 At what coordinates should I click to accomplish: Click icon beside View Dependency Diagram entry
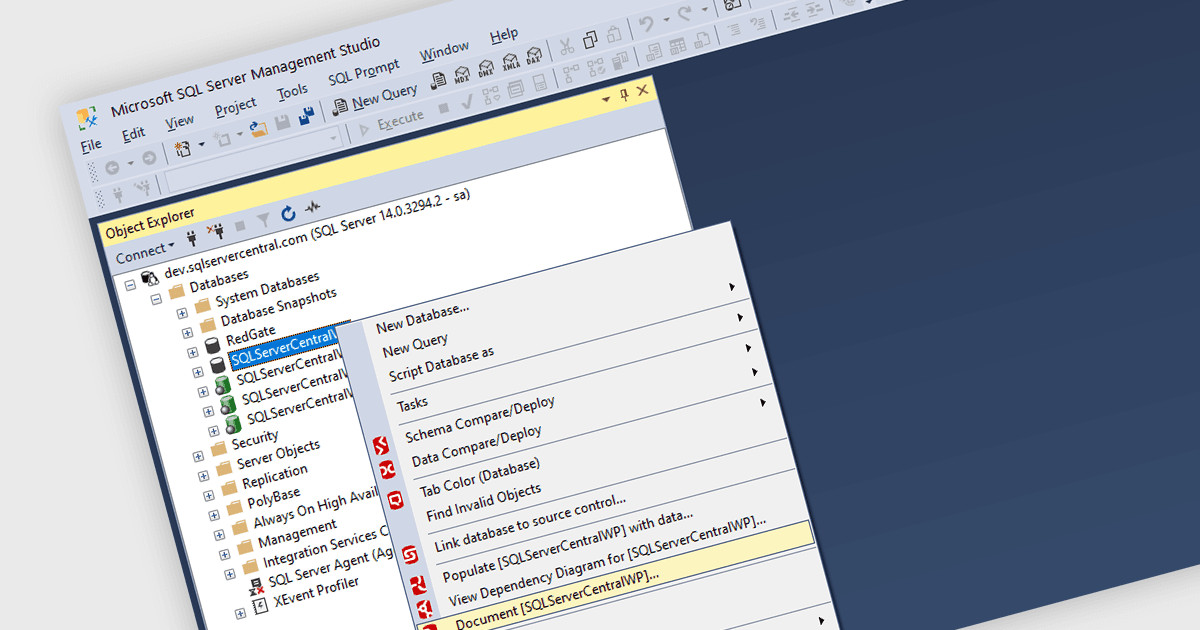[424, 608]
